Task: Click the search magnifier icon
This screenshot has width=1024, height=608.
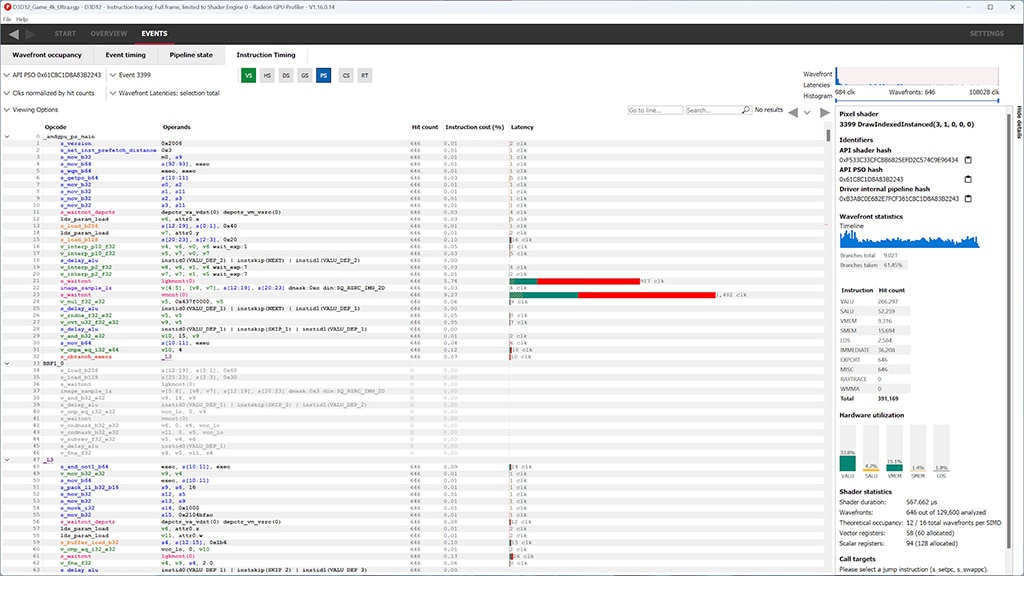Action: tap(744, 110)
